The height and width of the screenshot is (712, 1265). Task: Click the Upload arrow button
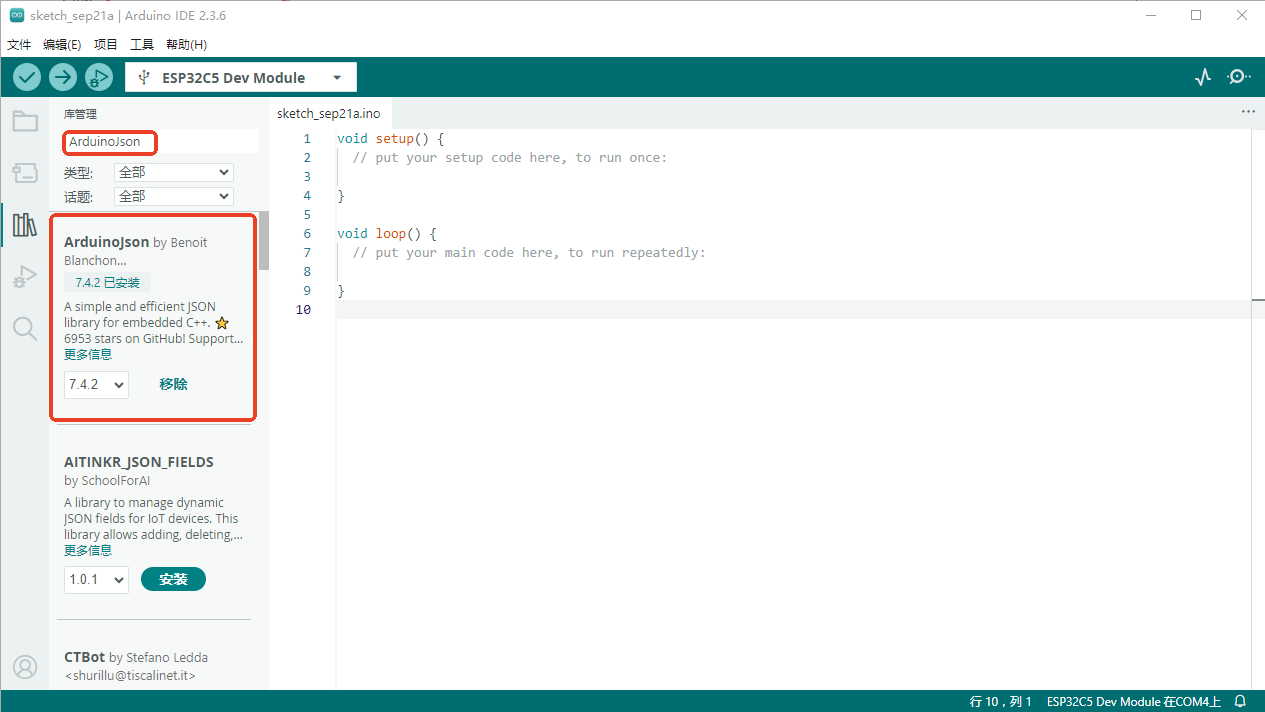coord(63,77)
